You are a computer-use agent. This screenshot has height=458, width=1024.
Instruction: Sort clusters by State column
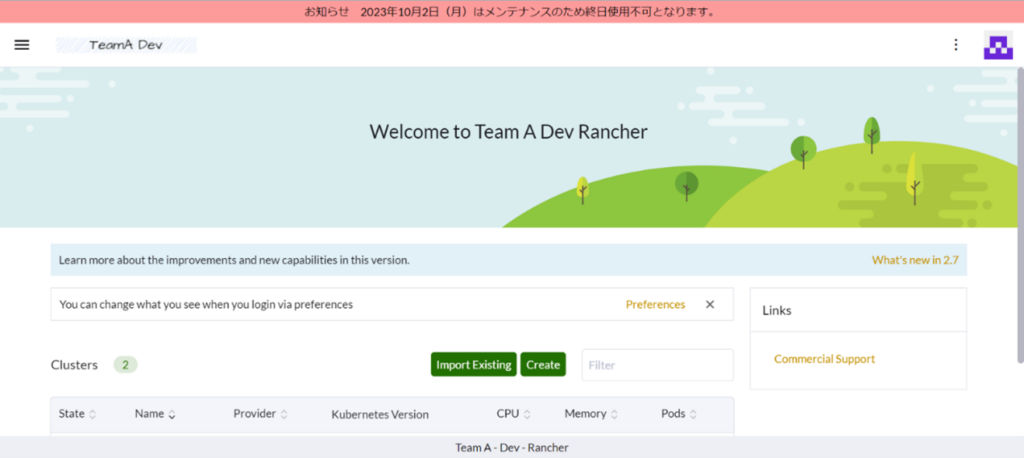77,414
